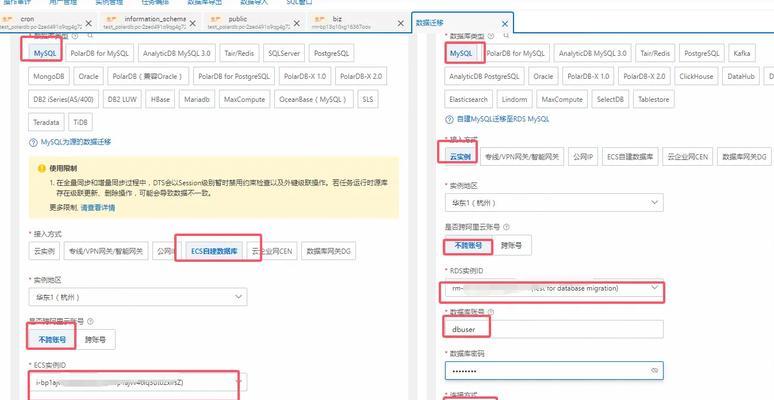The height and width of the screenshot is (400, 774).
Task: Choose source 专线/VPN网关/智能网关 access method
Action: pyautogui.click(x=106, y=251)
